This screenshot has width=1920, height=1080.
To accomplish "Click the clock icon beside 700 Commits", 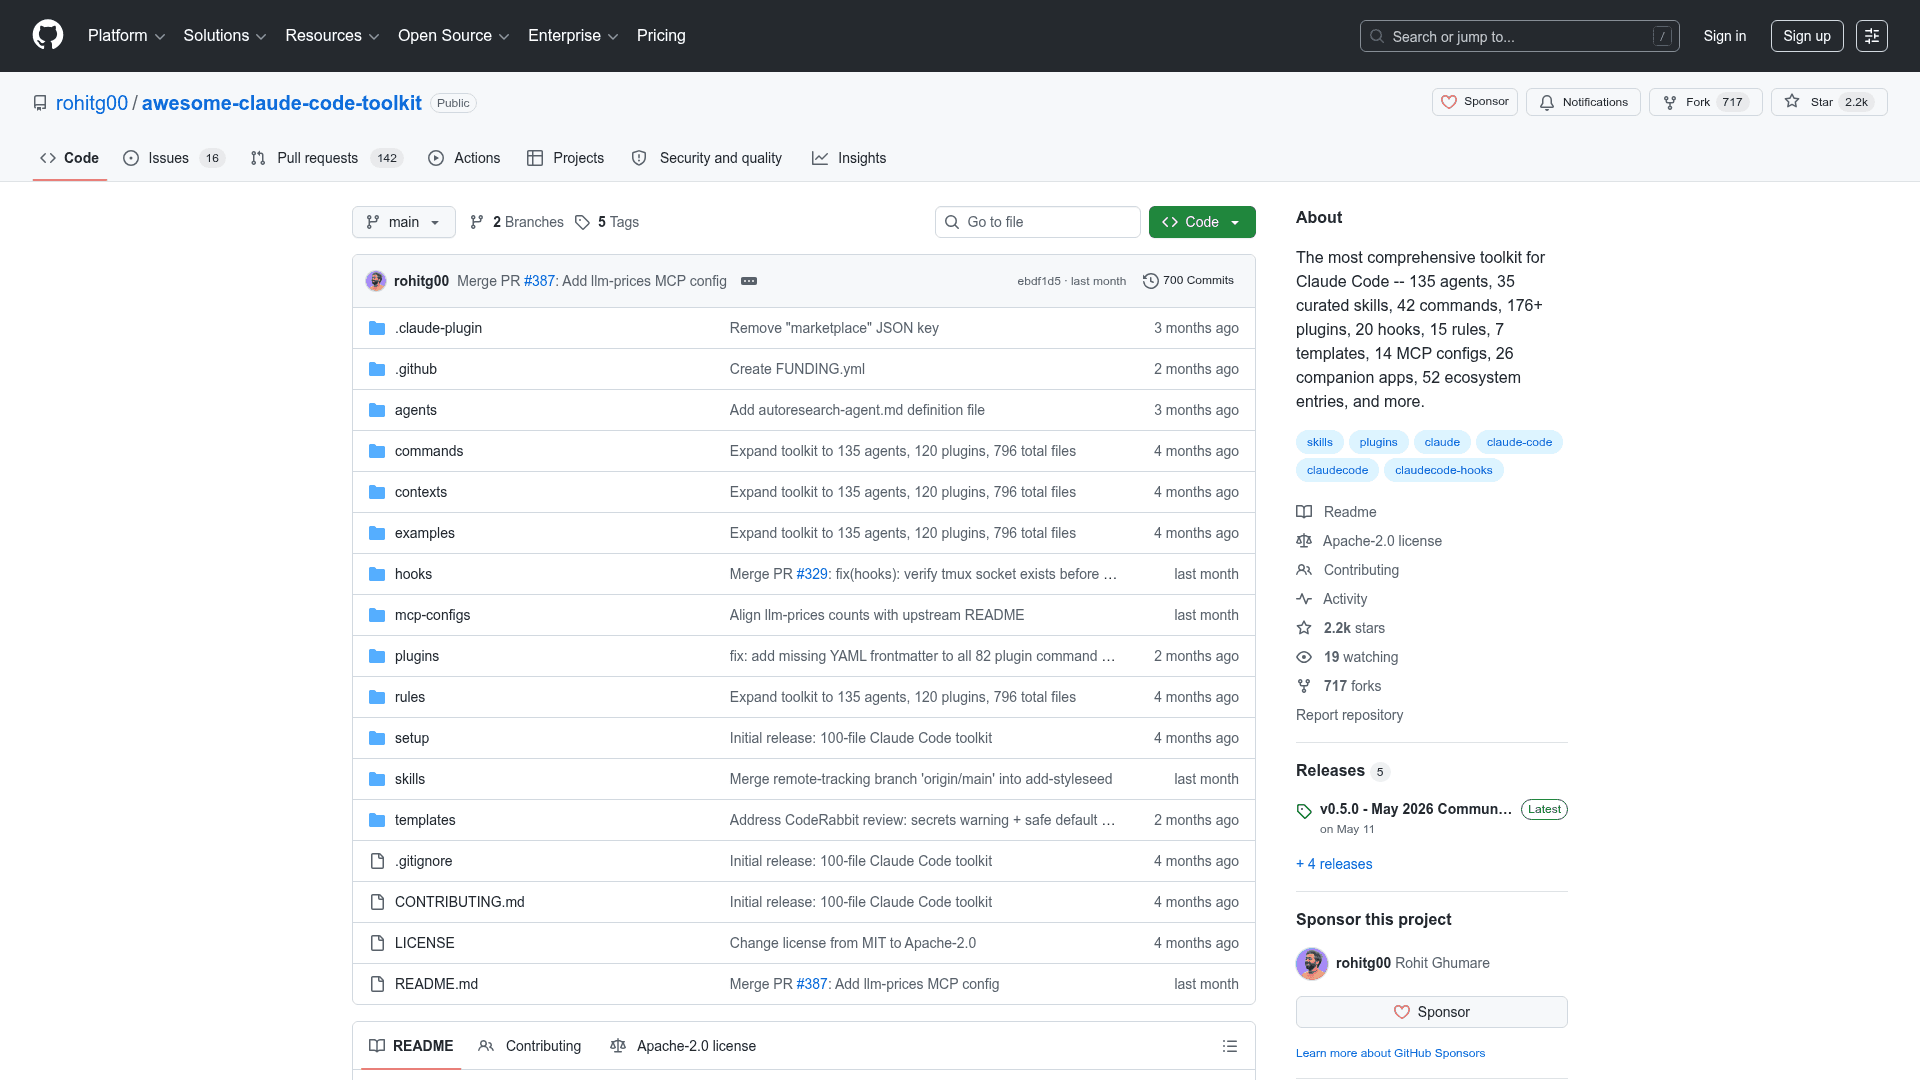I will click(1151, 281).
